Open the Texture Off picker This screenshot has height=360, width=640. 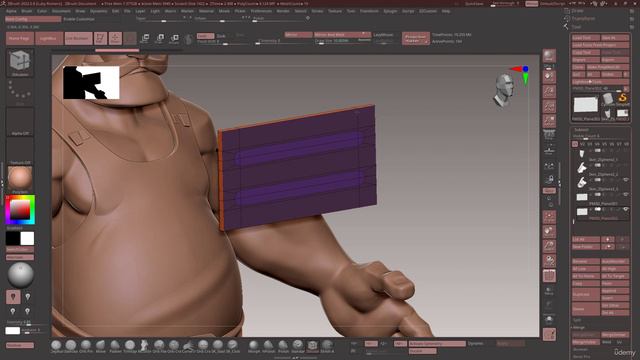[20, 151]
